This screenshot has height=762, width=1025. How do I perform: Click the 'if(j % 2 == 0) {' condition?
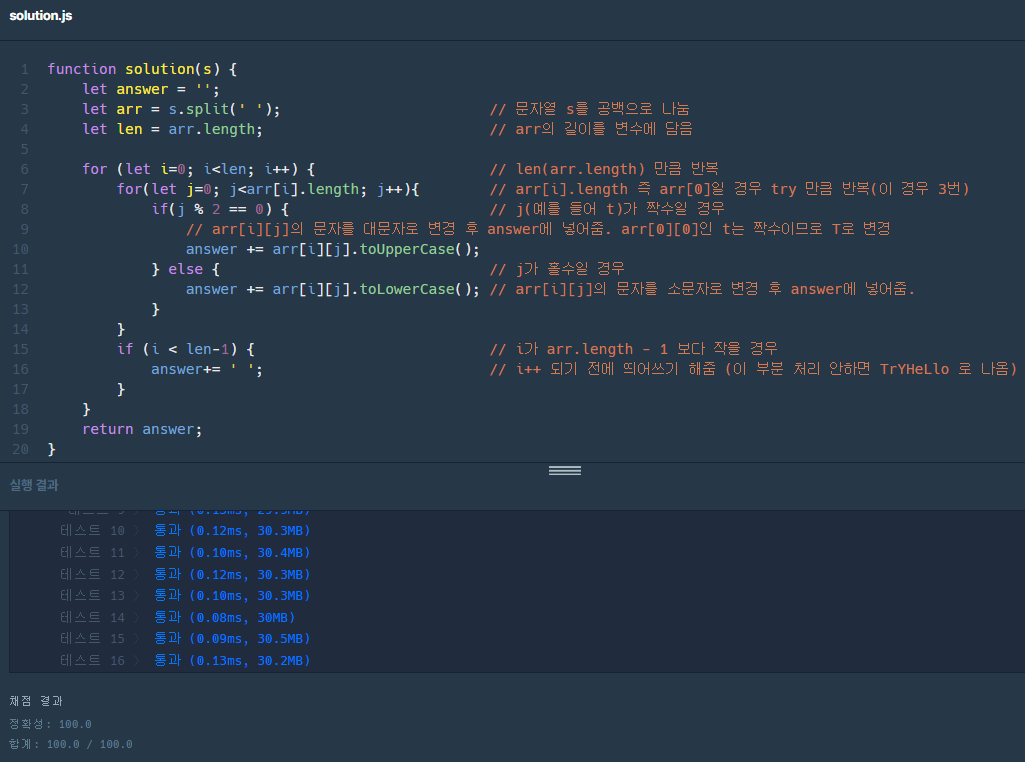tap(220, 210)
